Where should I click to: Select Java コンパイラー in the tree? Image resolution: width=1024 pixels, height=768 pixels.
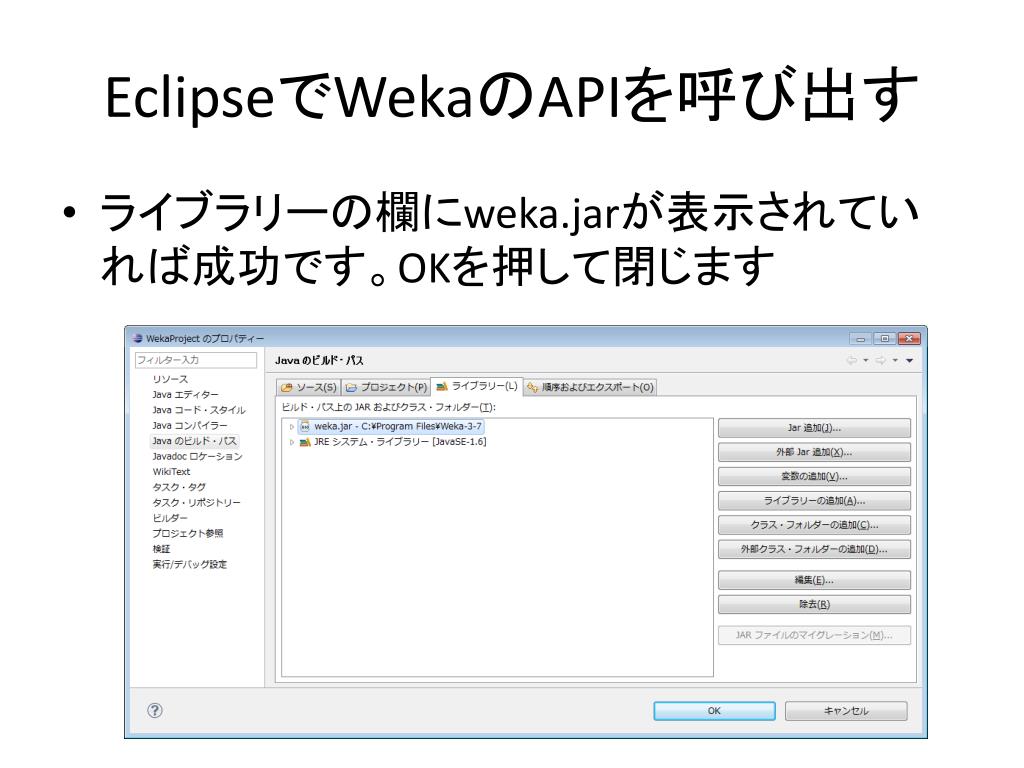tap(190, 426)
